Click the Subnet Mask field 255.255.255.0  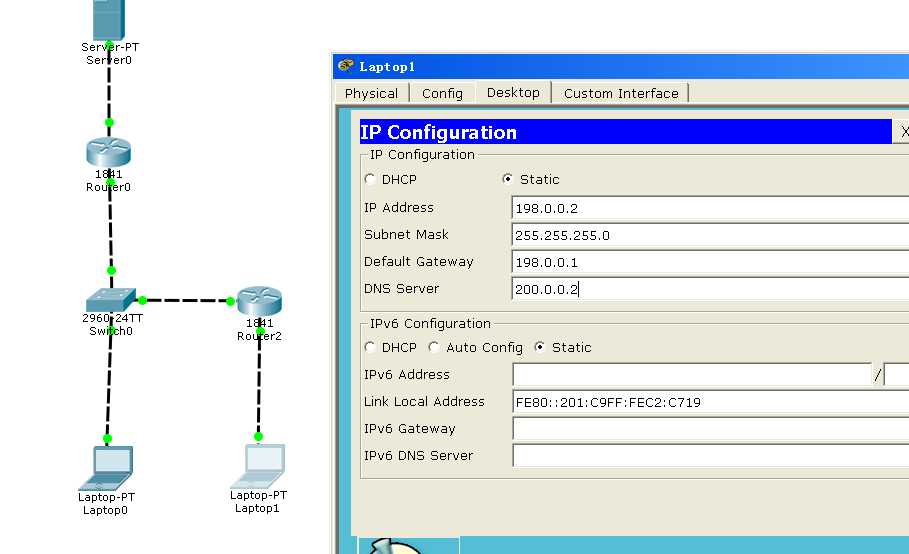coord(710,235)
